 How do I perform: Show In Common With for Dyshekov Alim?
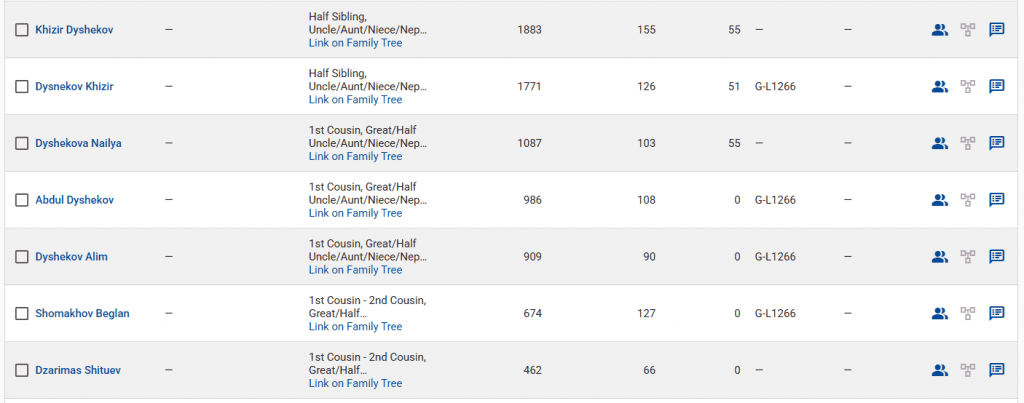(939, 257)
